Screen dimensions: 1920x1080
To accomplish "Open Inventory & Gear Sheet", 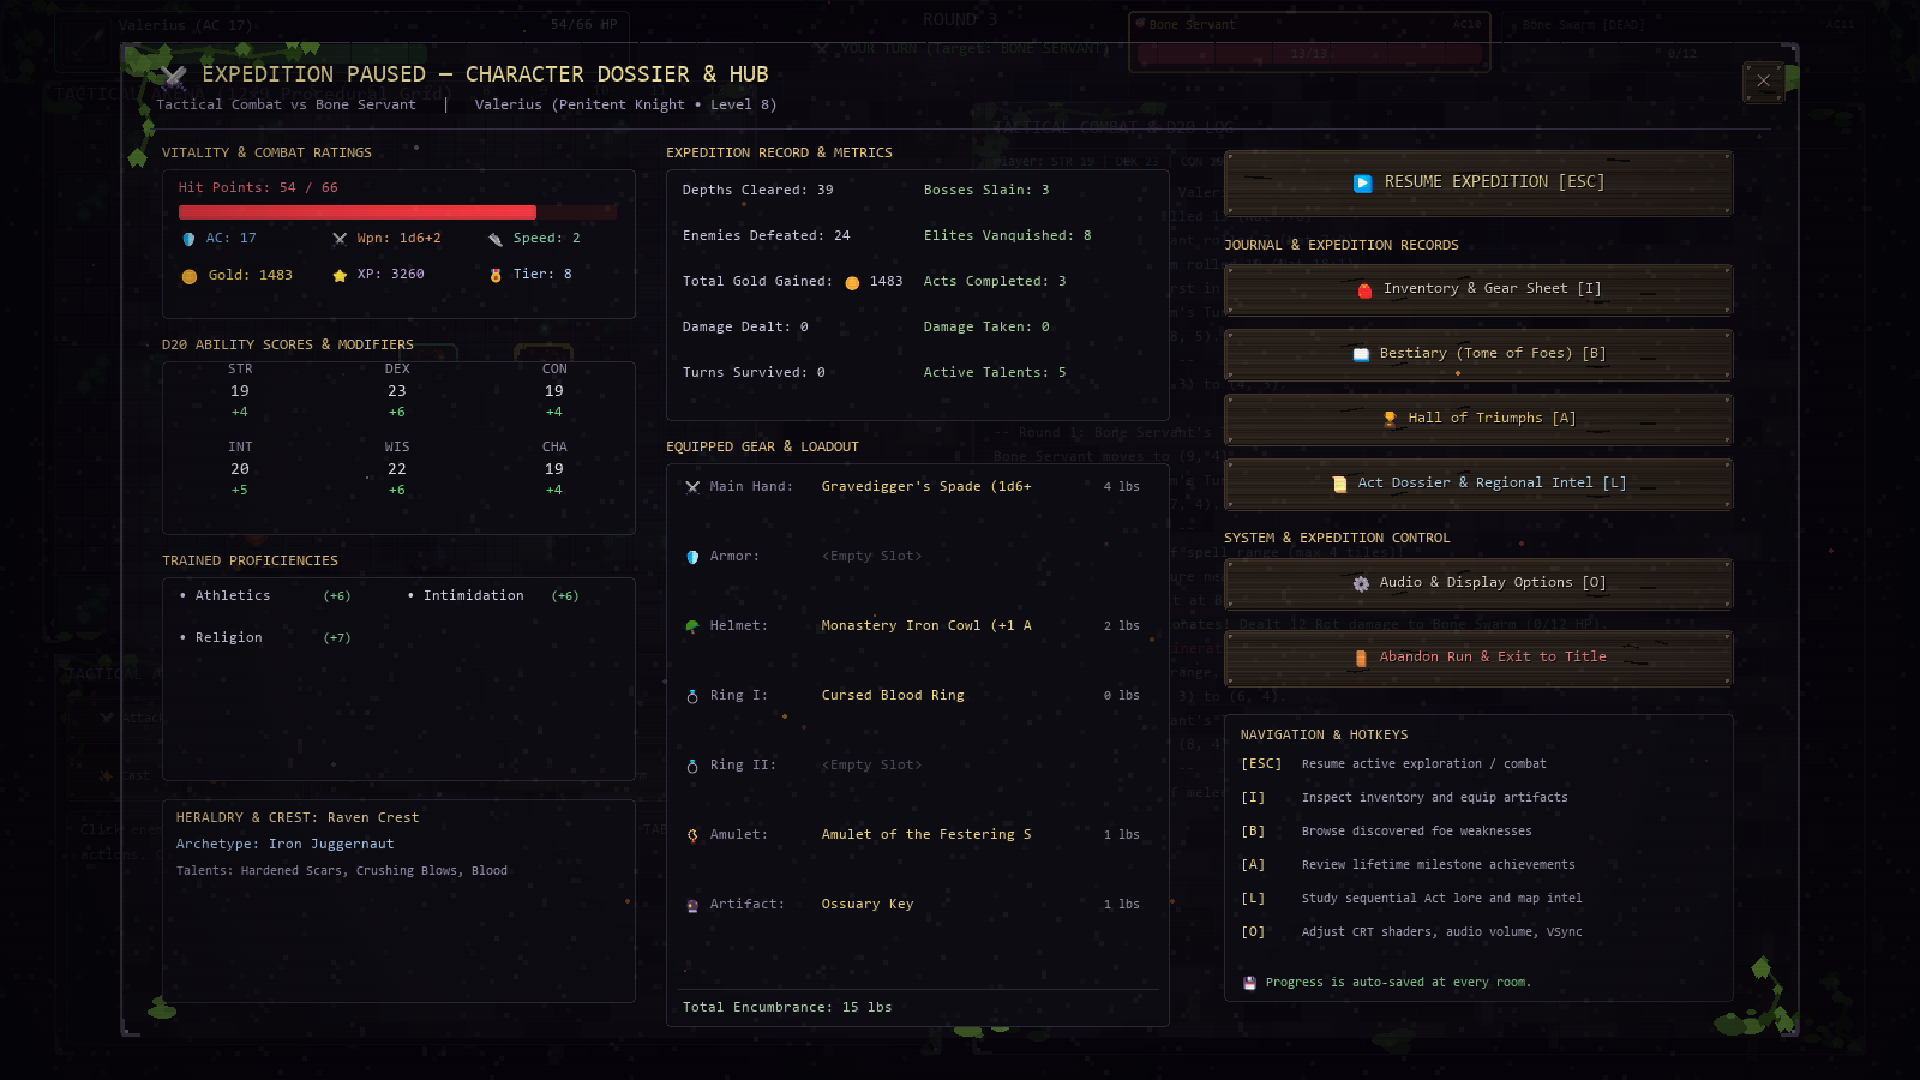I will (x=1478, y=290).
